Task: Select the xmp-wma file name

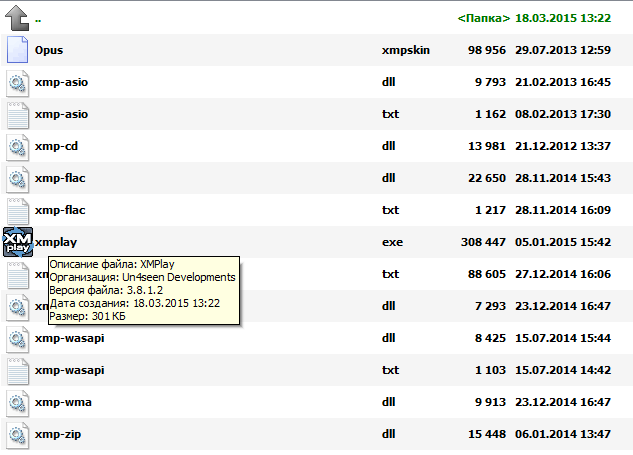Action: tap(63, 402)
